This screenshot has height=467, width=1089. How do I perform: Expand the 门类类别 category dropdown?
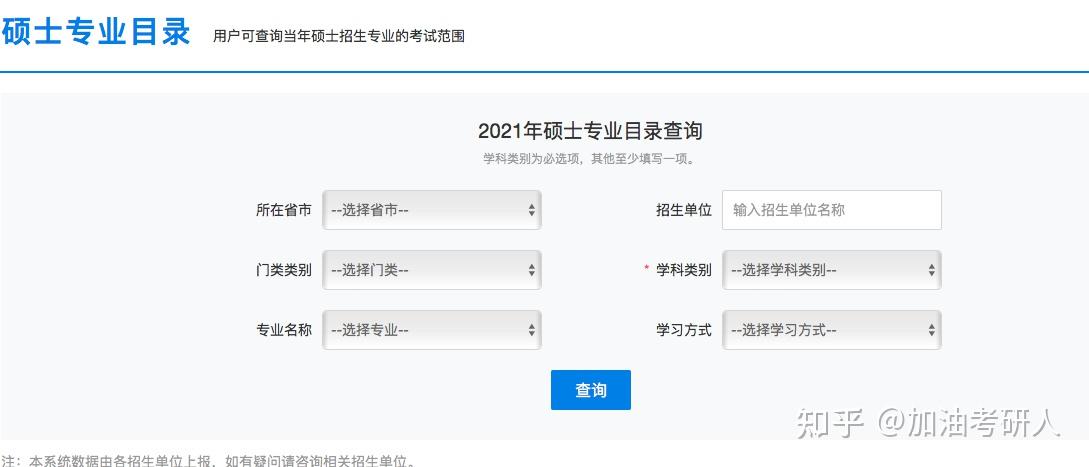[x=431, y=270]
